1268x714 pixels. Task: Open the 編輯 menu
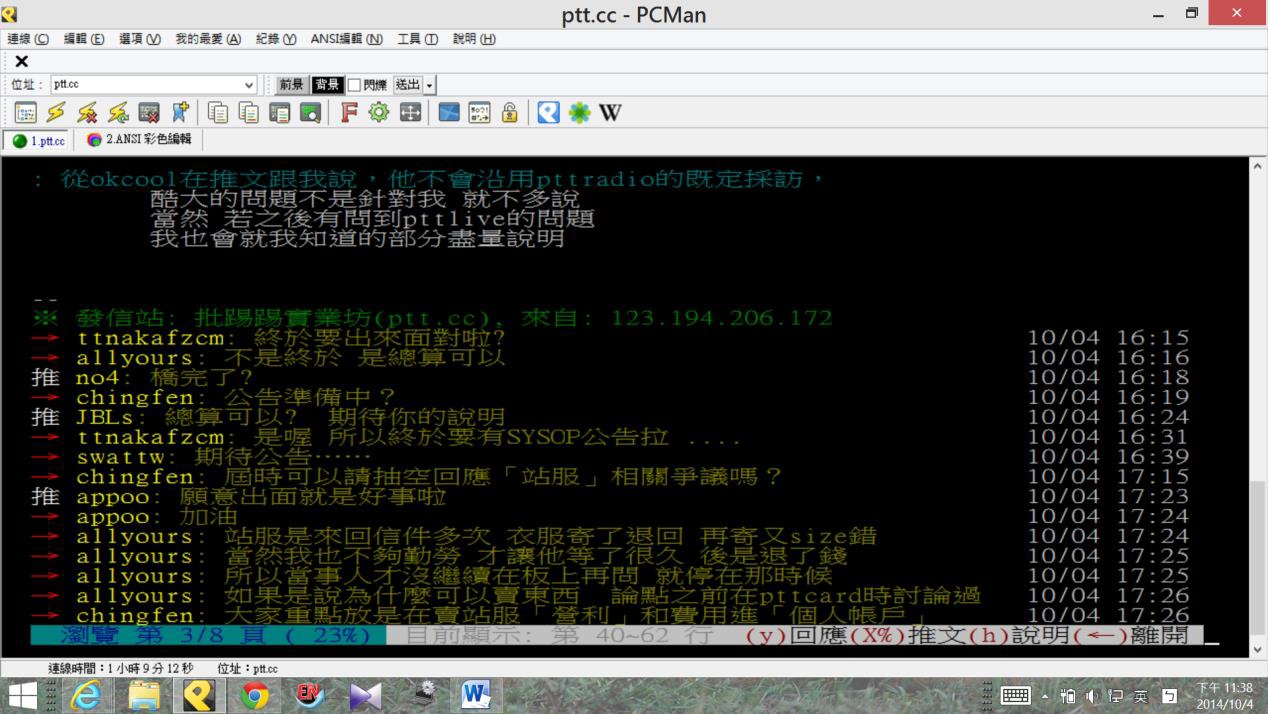tap(84, 39)
